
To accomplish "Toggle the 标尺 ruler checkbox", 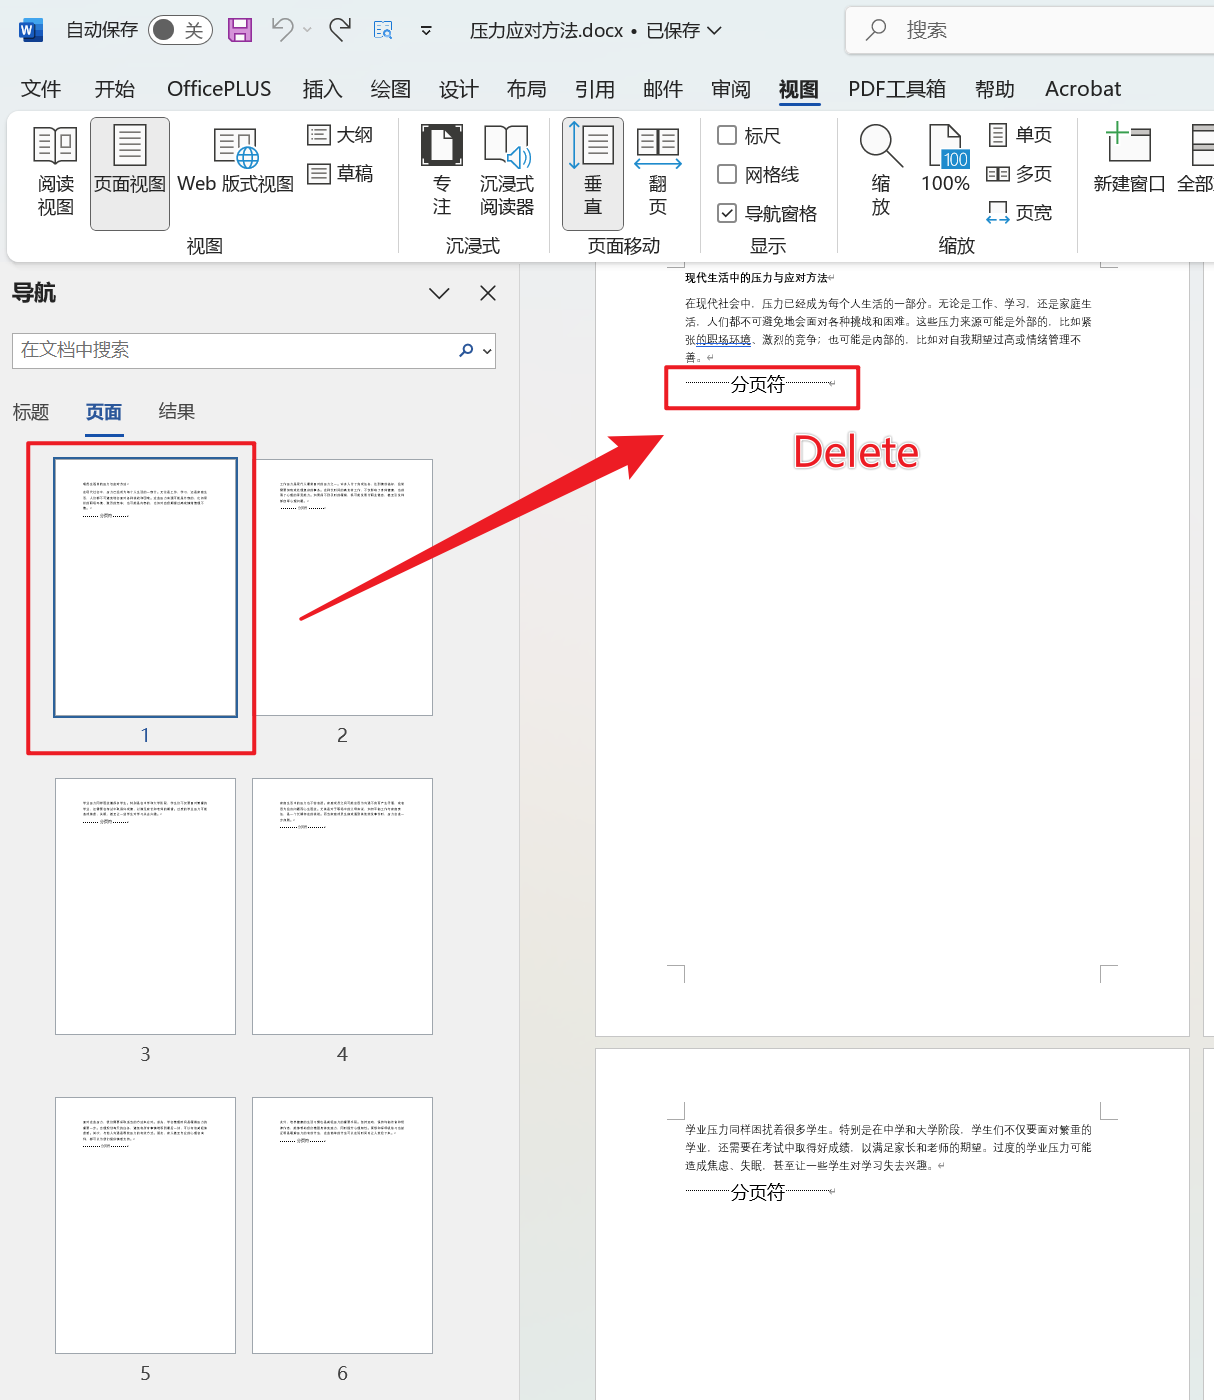I will coord(727,135).
